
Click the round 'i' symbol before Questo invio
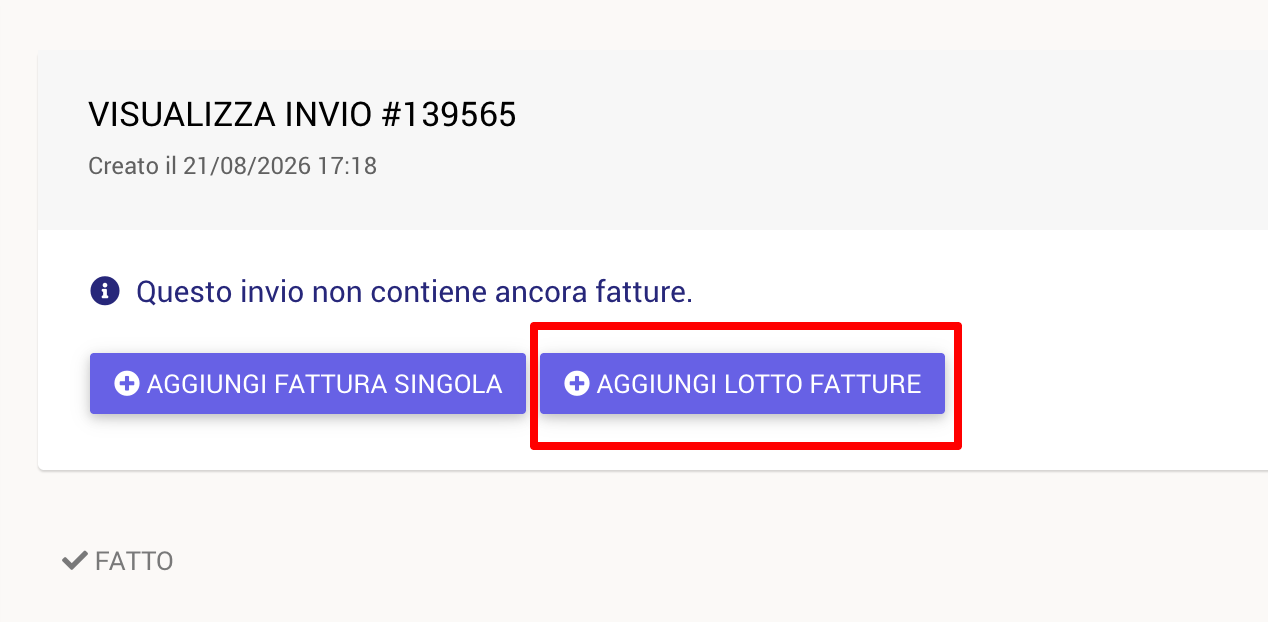105,292
